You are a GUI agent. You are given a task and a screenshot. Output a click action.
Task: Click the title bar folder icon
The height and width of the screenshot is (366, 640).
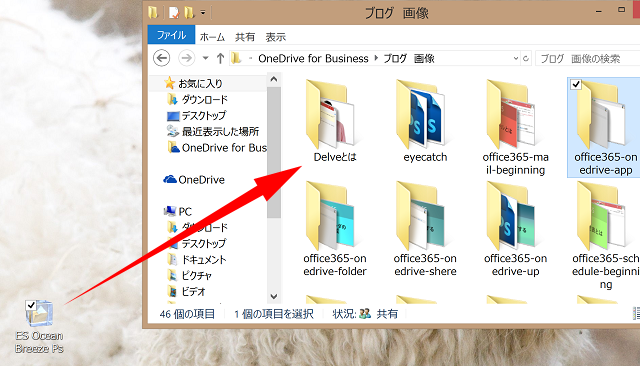(153, 13)
